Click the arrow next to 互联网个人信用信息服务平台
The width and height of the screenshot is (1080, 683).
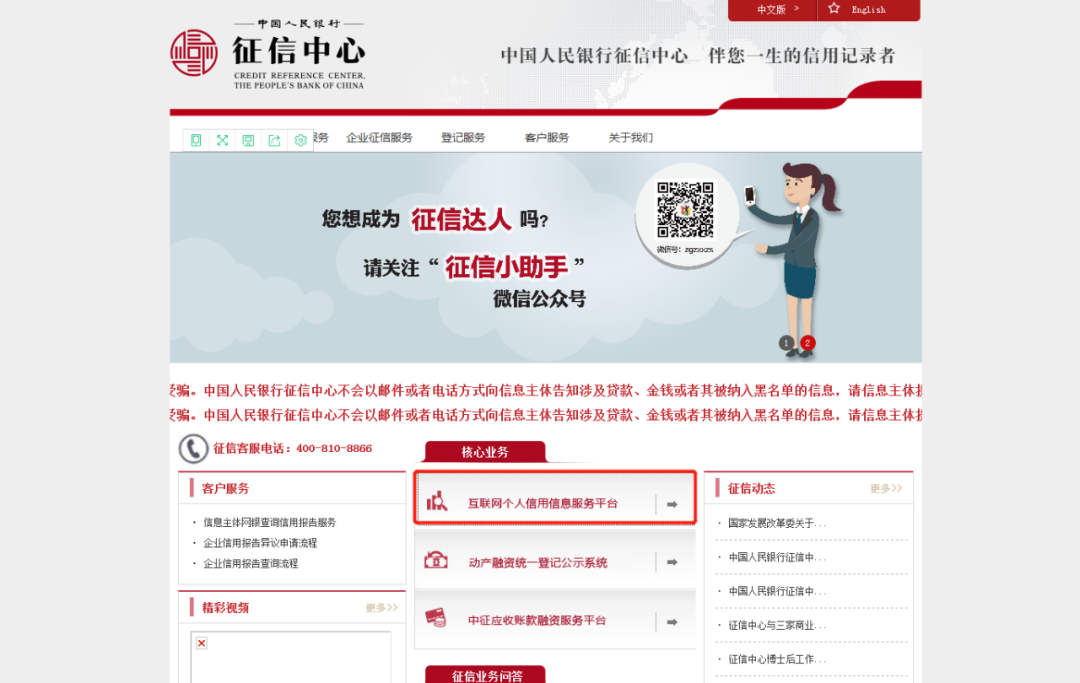click(672, 505)
